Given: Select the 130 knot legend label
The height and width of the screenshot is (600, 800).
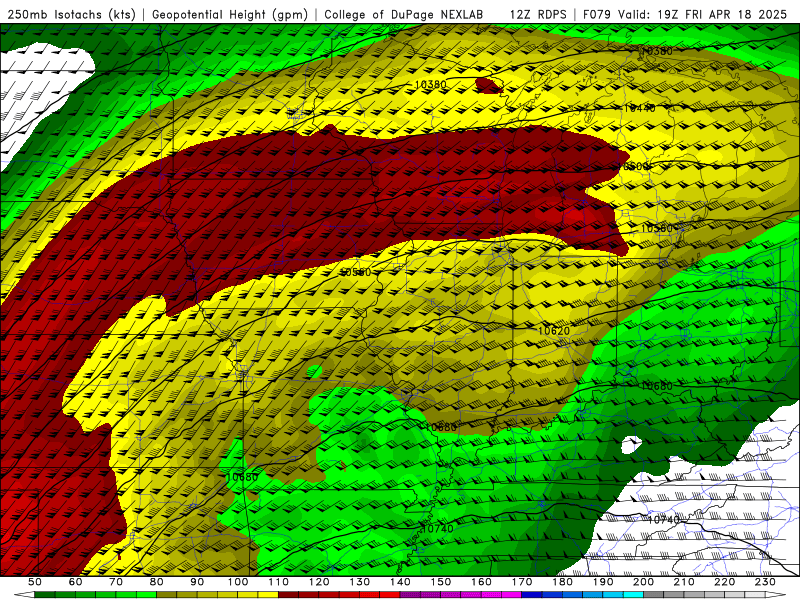Looking at the screenshot, I should (x=360, y=582).
